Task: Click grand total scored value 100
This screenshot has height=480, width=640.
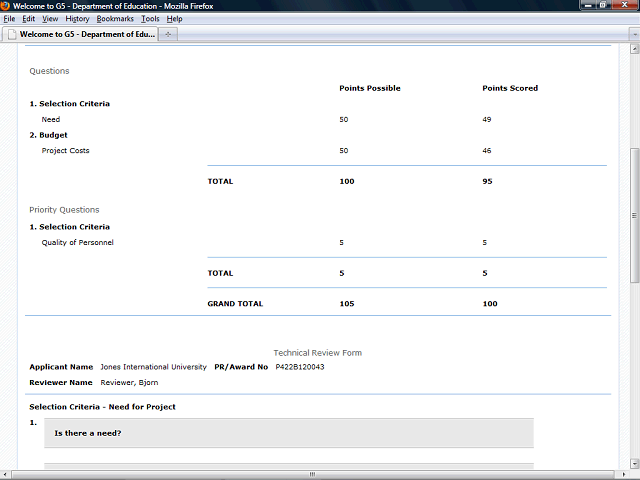Action: pos(490,304)
